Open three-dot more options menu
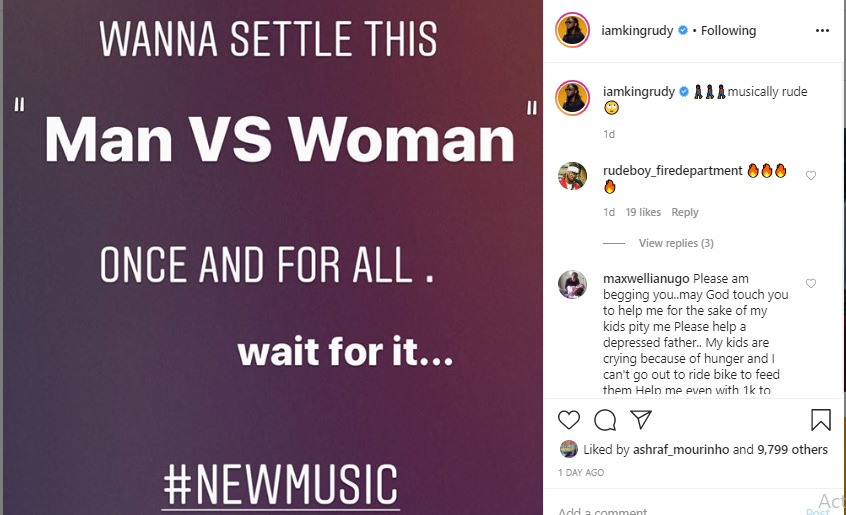846x515 pixels. tap(822, 31)
